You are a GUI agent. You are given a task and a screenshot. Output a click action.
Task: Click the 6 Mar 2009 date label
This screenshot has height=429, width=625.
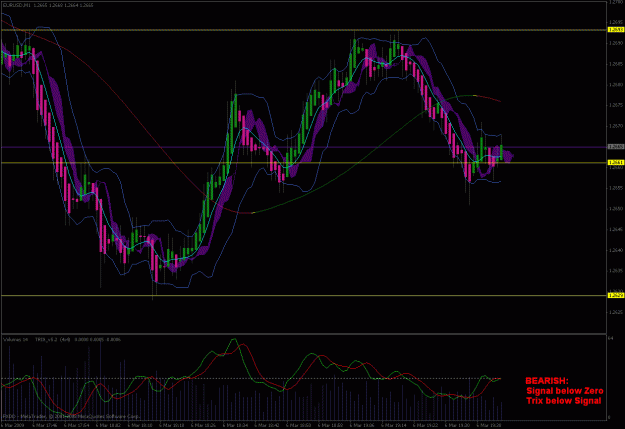13,426
